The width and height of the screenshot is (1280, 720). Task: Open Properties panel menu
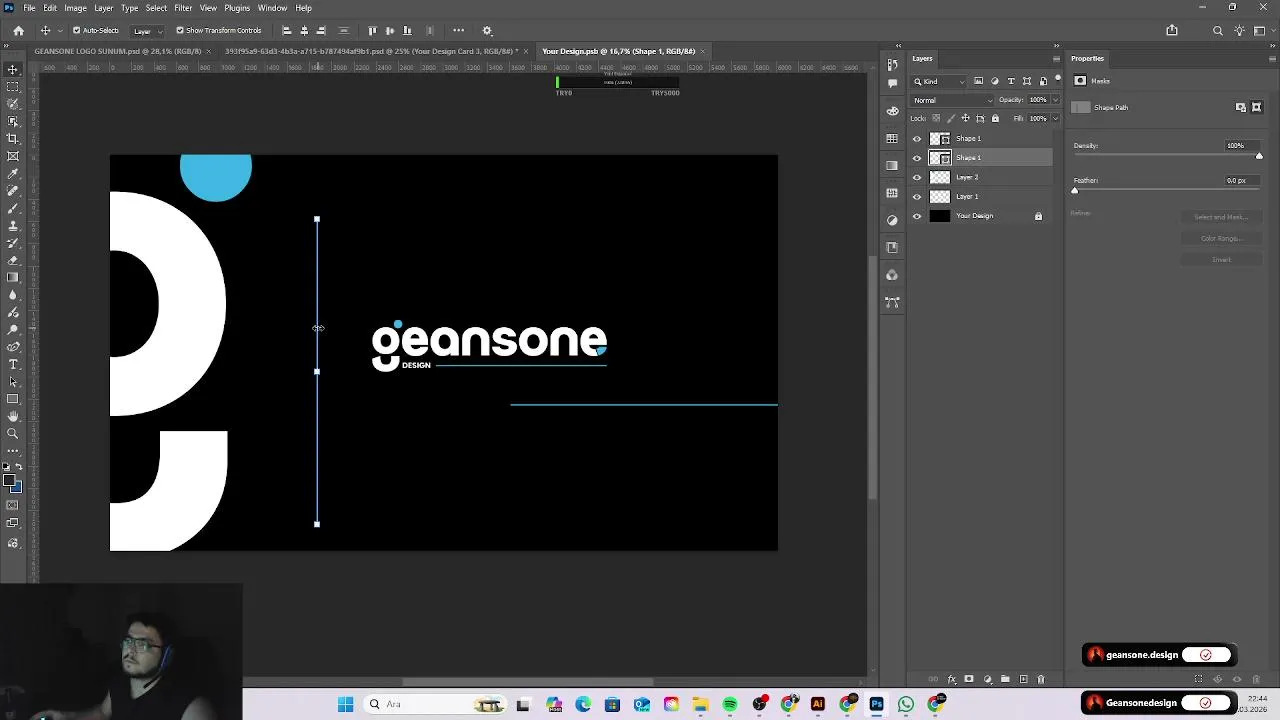(x=1271, y=59)
